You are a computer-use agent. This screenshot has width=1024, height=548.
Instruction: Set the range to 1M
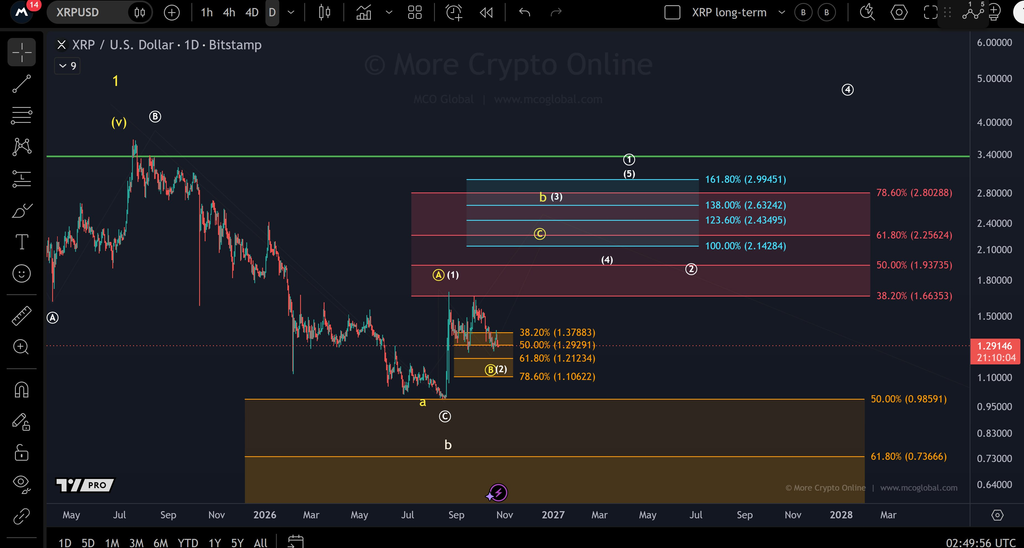point(112,542)
